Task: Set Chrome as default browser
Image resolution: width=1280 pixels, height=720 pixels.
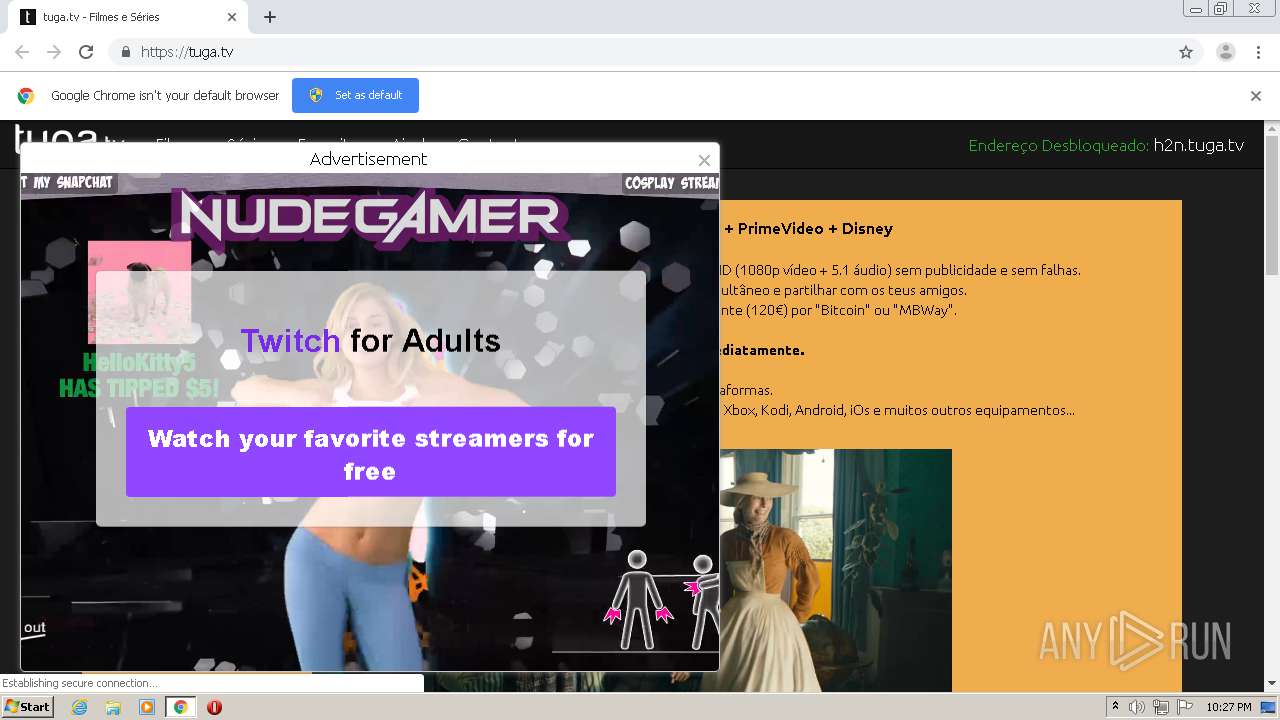Action: coord(355,96)
